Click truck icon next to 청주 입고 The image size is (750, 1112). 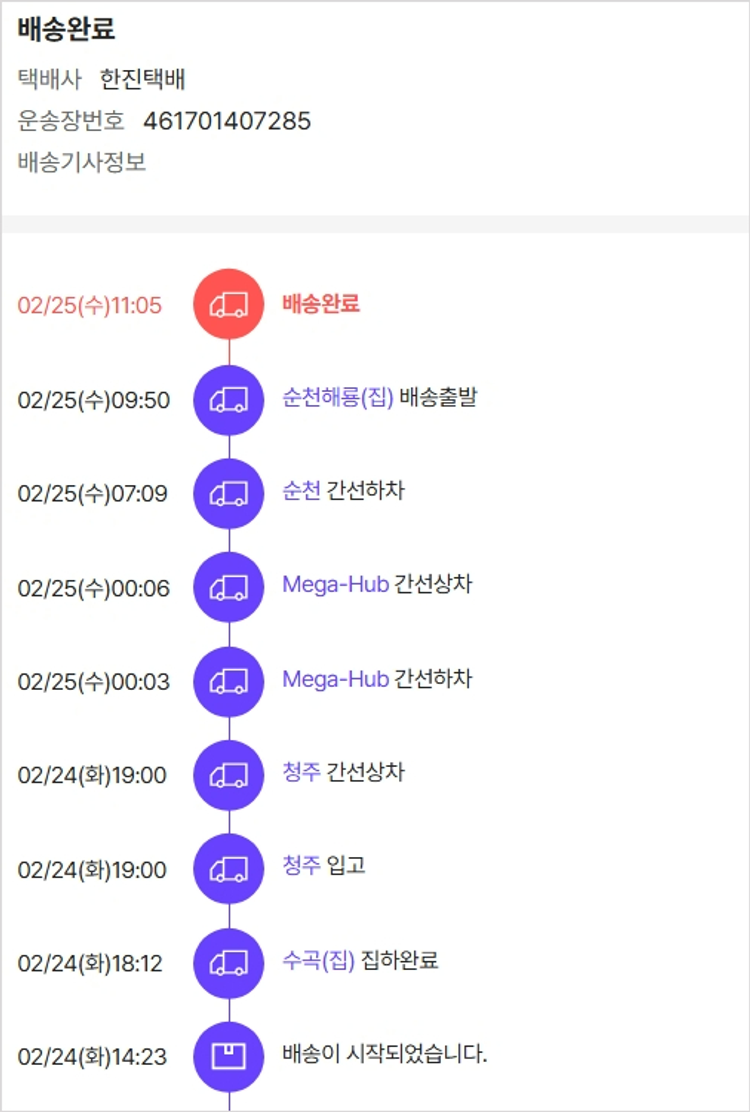tap(229, 869)
